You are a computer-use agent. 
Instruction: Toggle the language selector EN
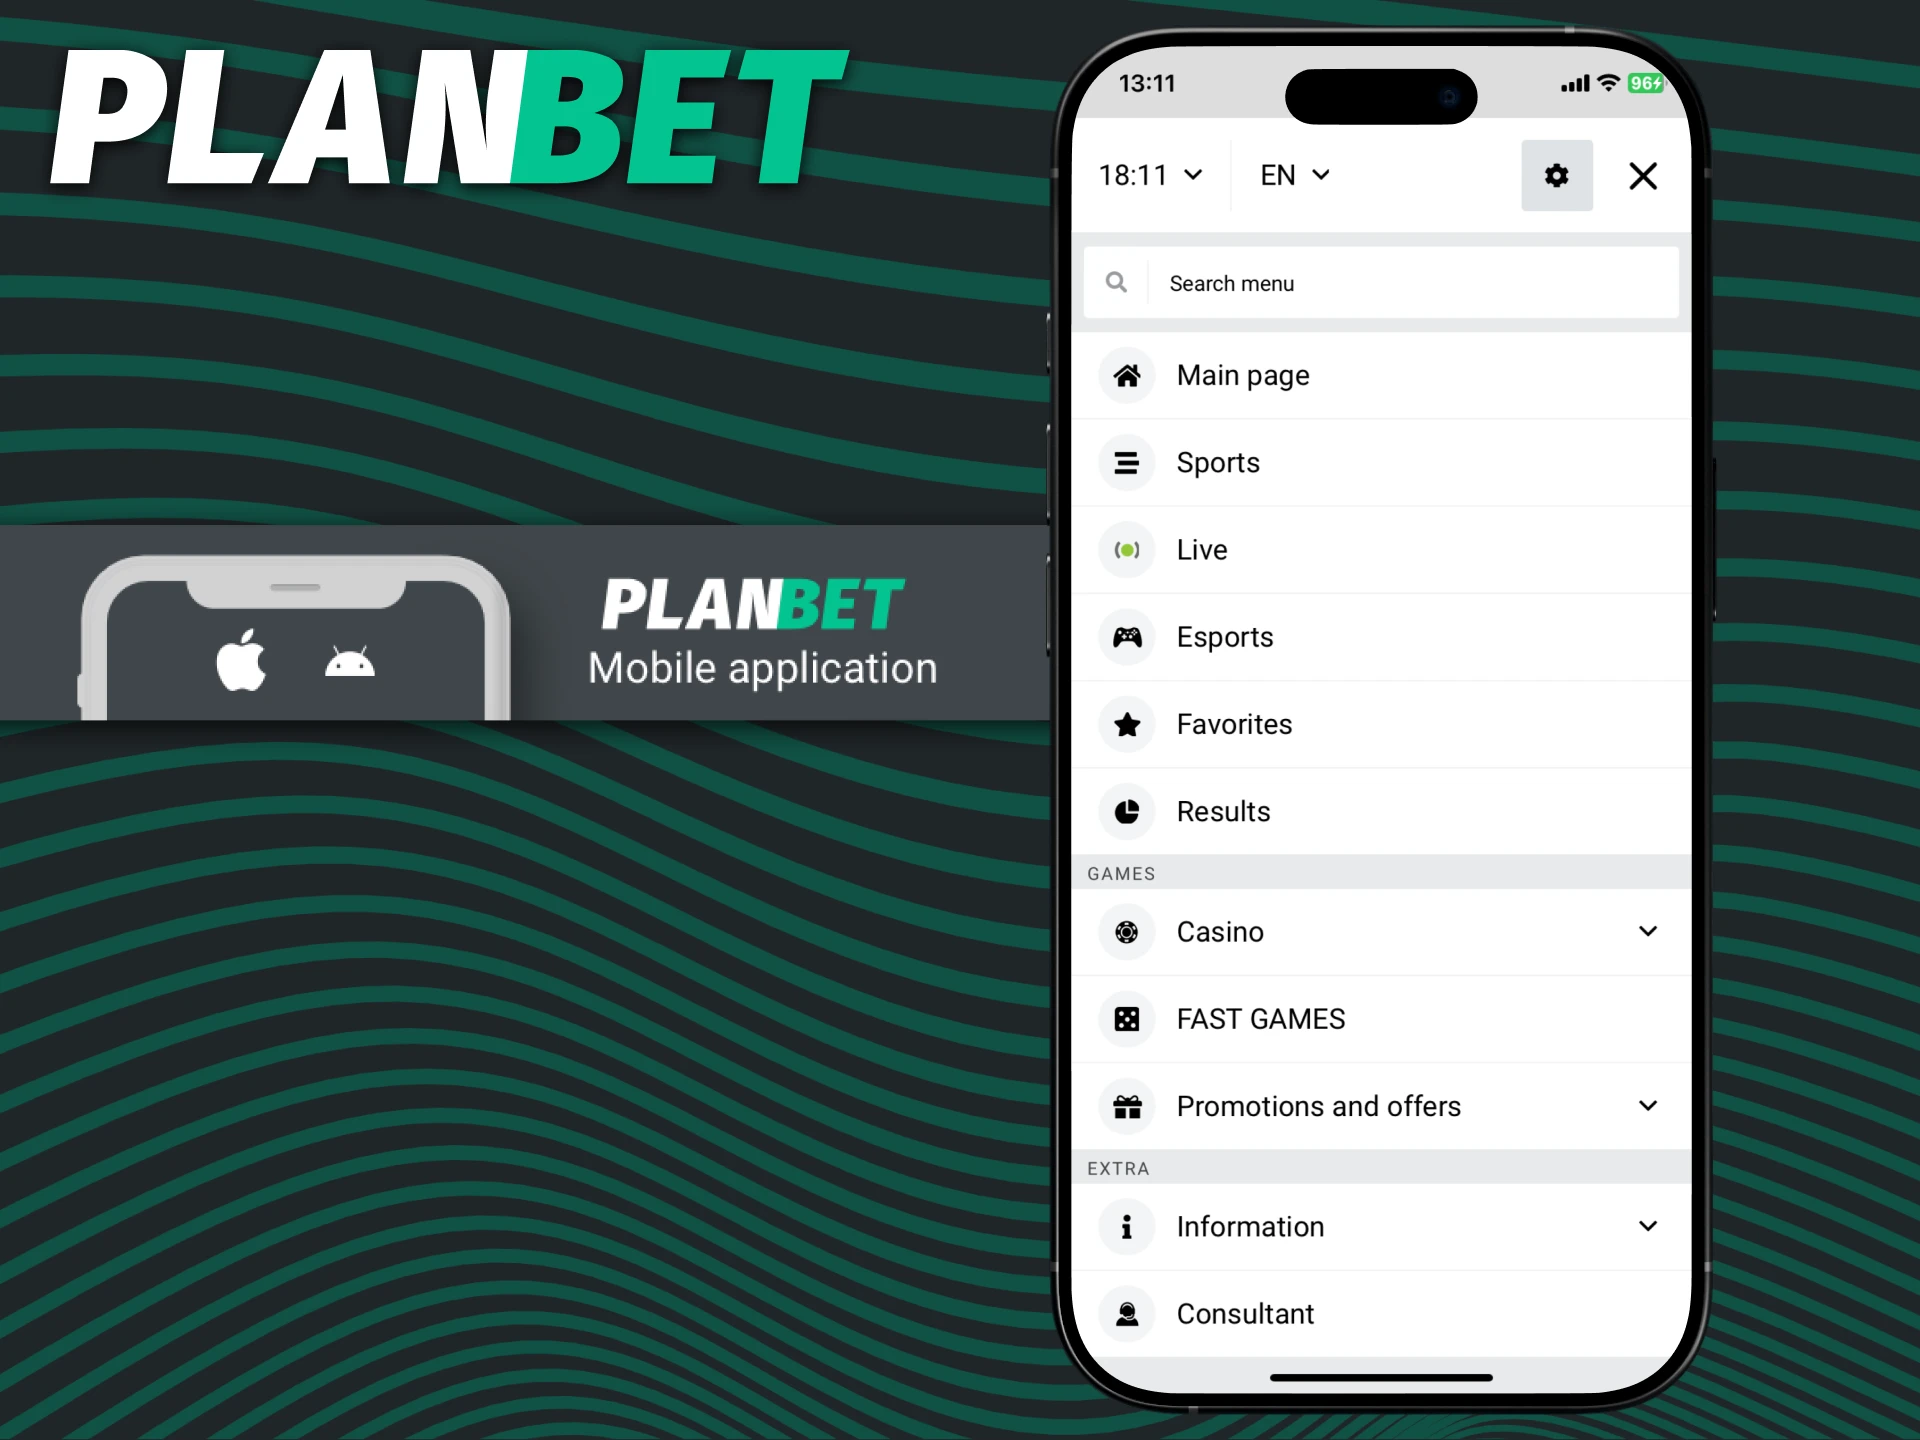(1293, 174)
